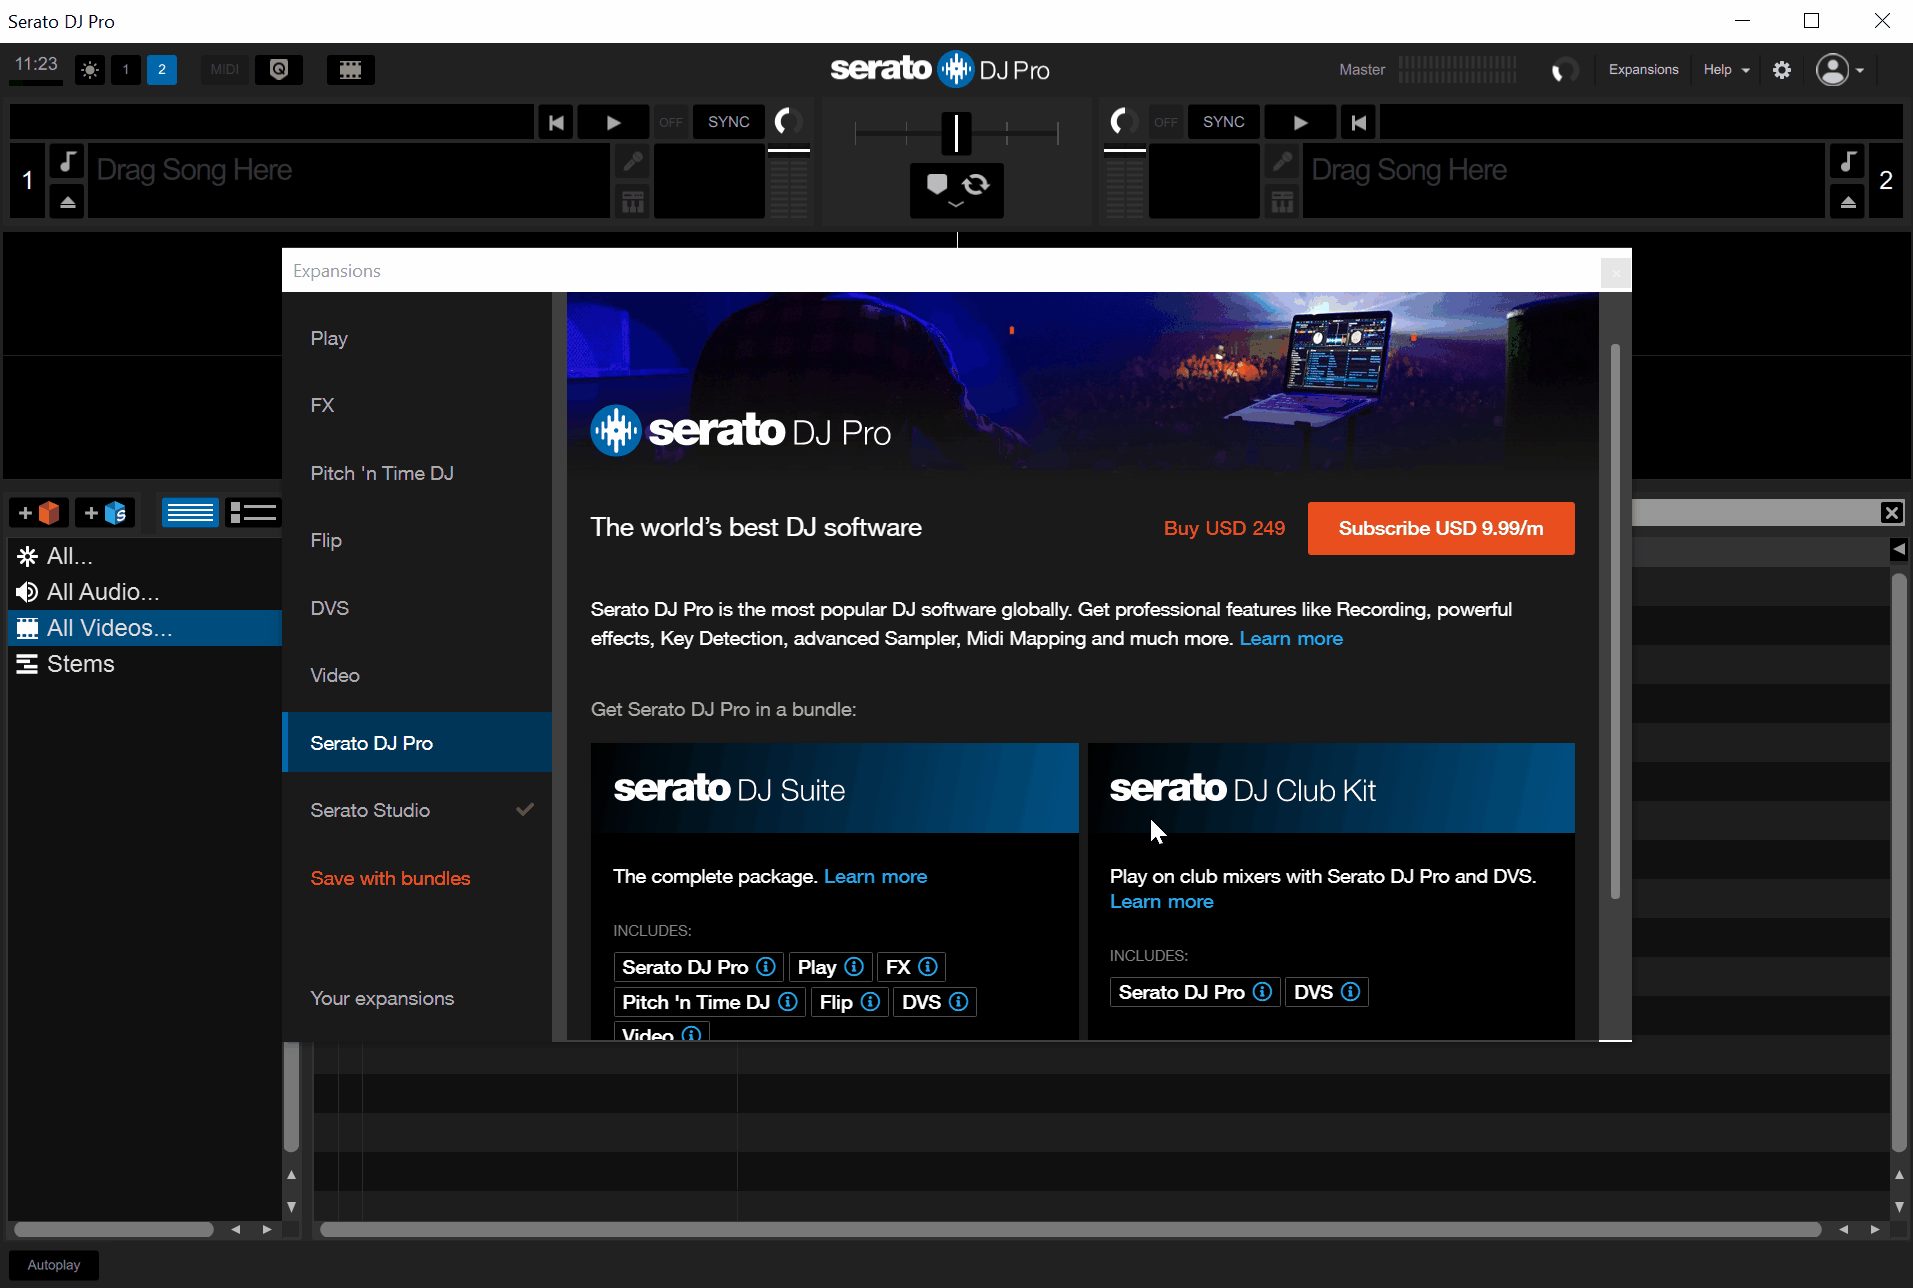The width and height of the screenshot is (1913, 1288).
Task: Open the Play tab in Expansions
Action: click(x=417, y=339)
